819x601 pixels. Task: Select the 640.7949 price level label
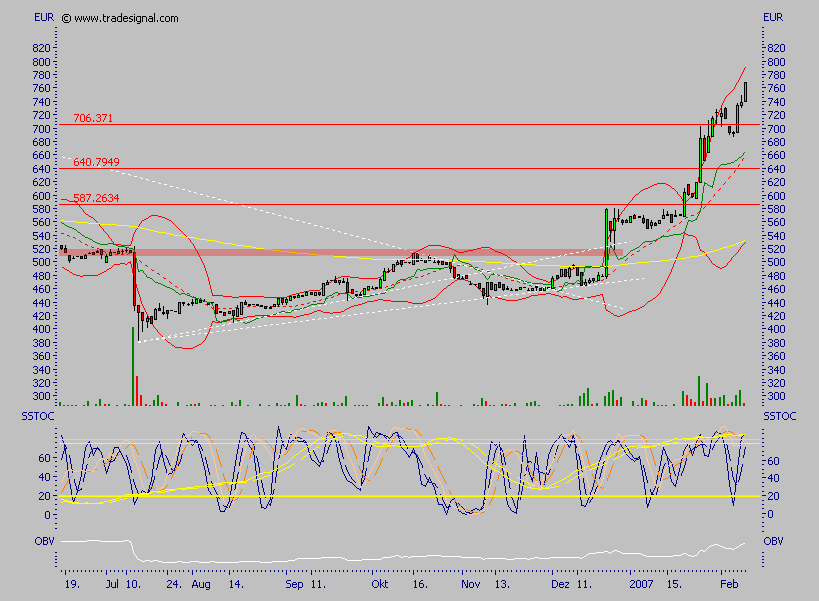coord(98,161)
